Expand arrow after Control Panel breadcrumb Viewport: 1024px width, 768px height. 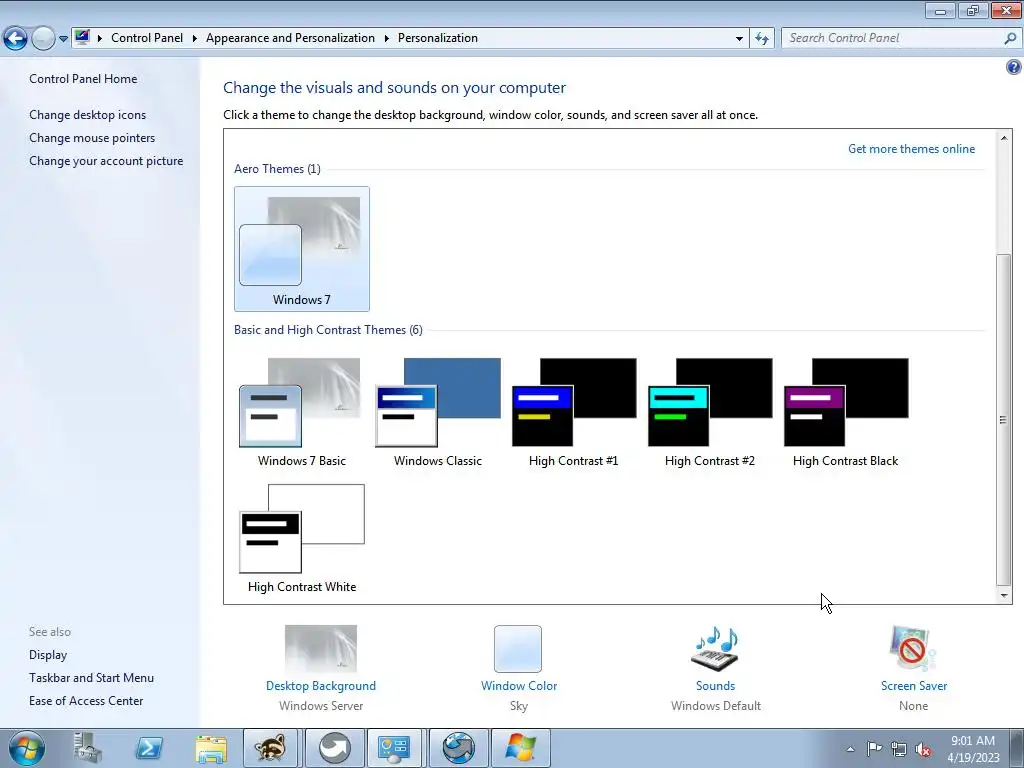click(x=195, y=39)
